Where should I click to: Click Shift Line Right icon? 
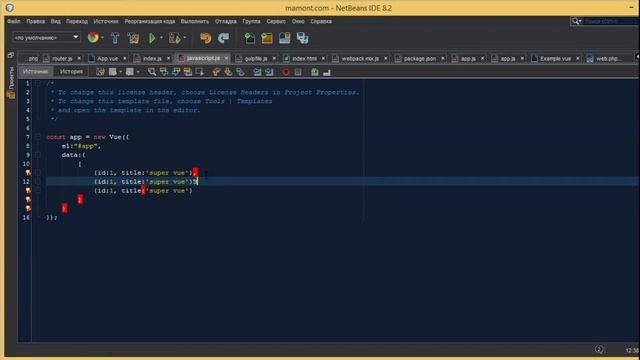pyautogui.click(x=269, y=72)
